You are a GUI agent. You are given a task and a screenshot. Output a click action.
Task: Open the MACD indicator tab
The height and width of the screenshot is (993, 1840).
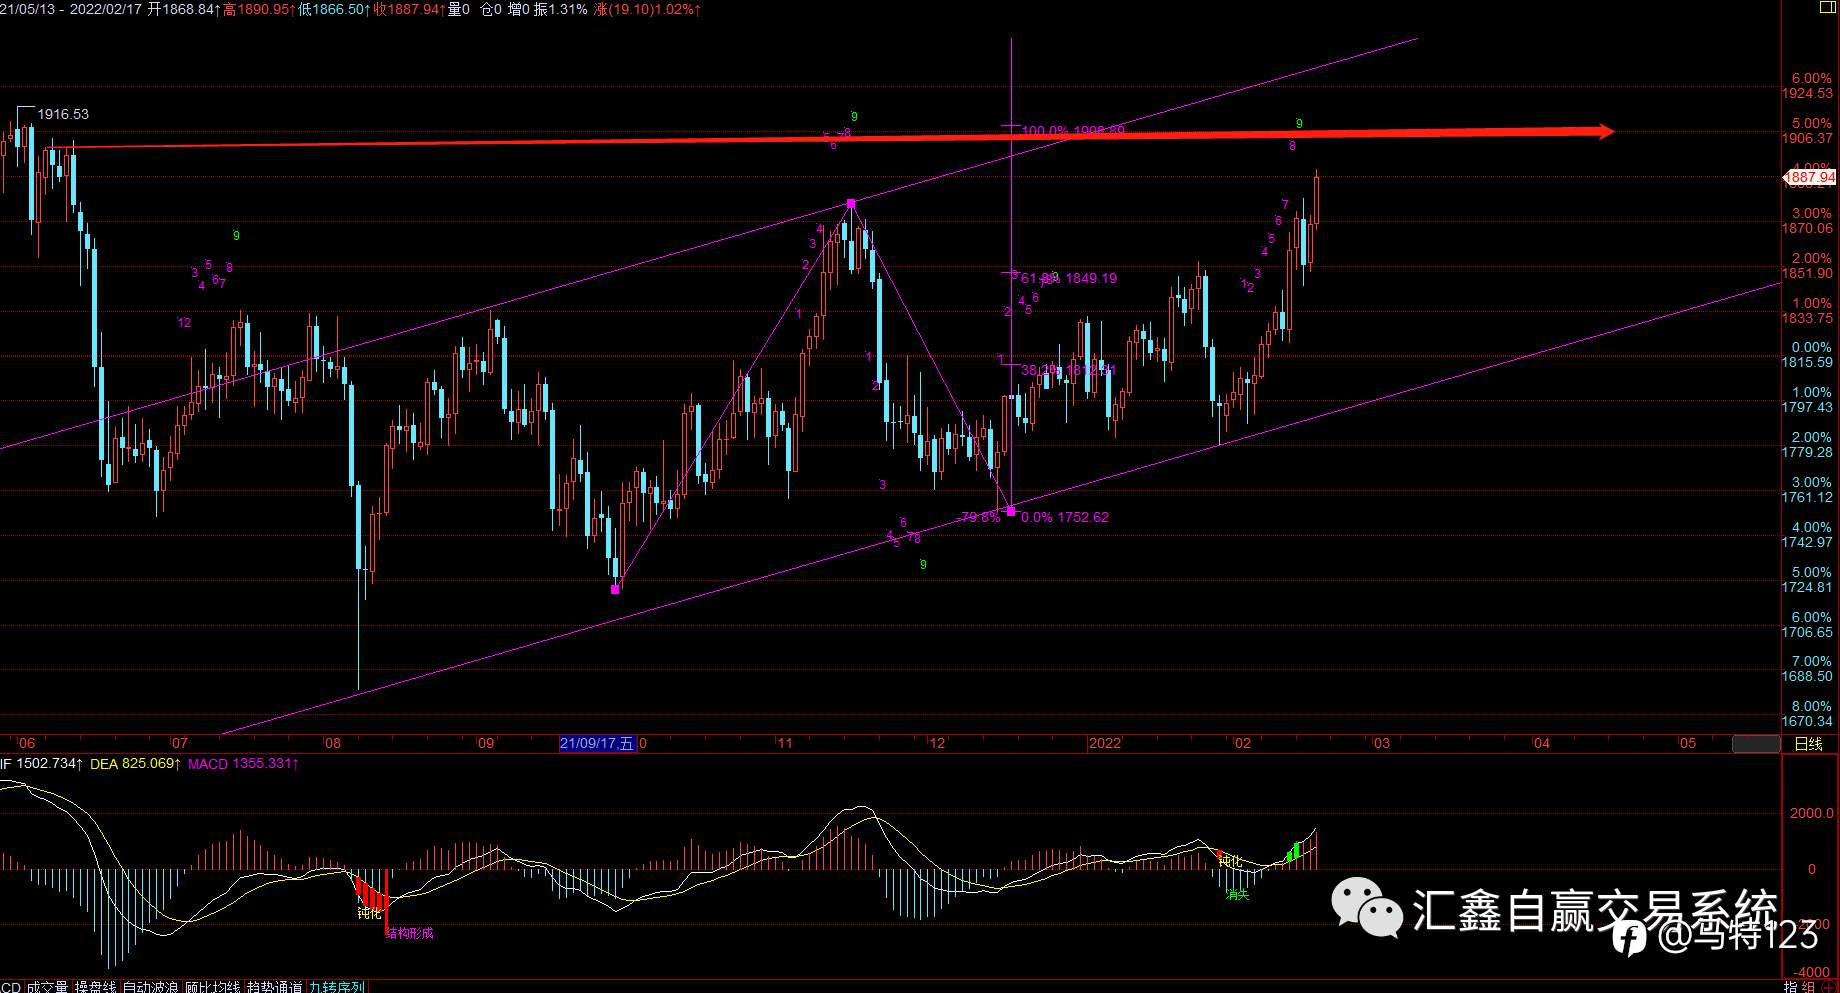(10, 987)
